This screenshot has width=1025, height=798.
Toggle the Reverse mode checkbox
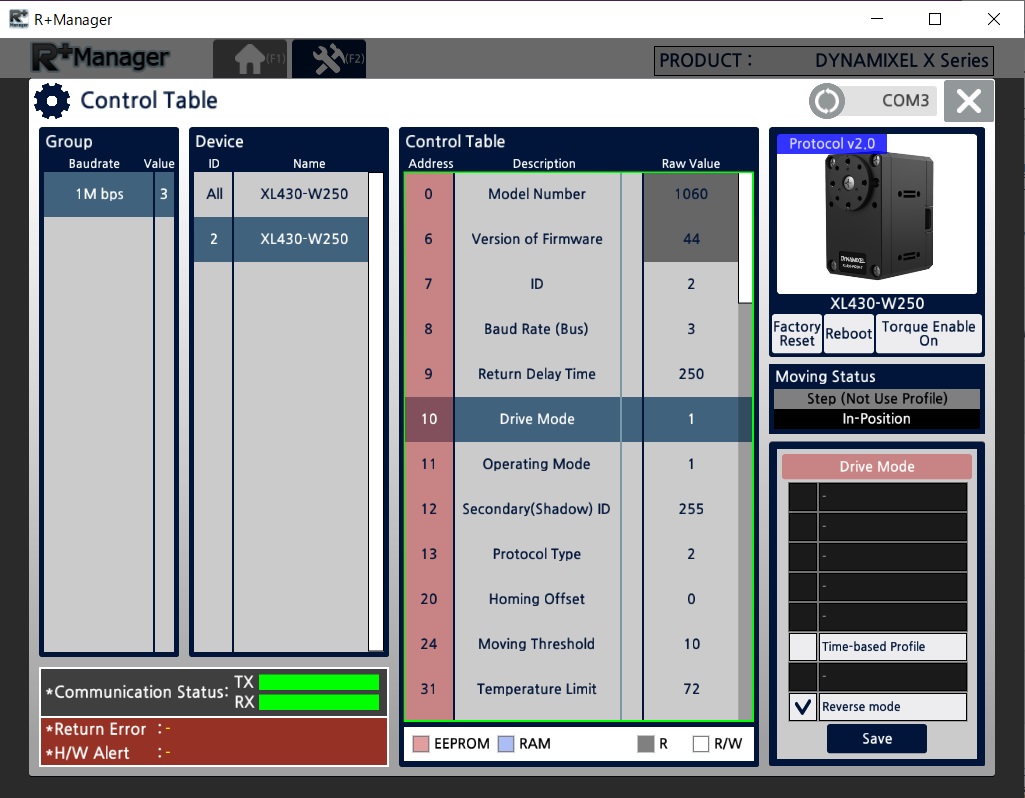tap(803, 707)
